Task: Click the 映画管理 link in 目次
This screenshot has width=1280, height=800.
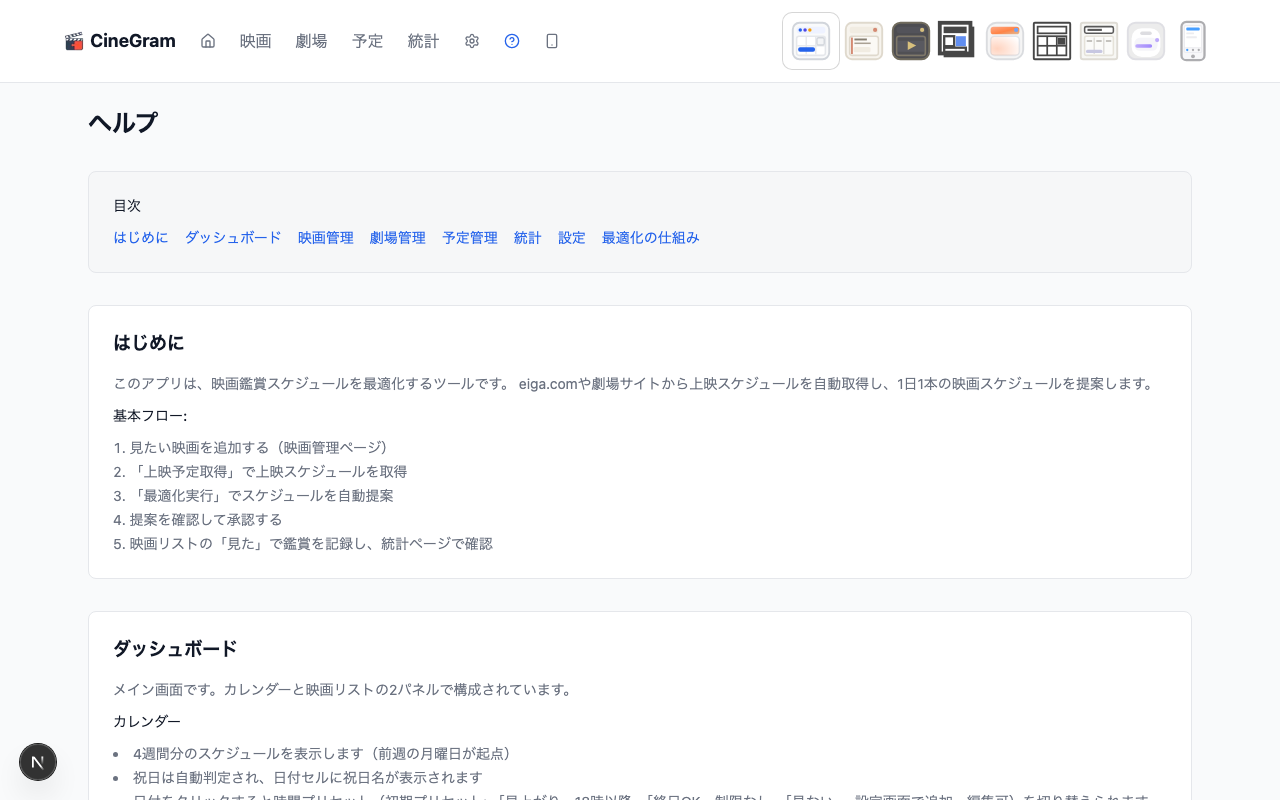Action: tap(326, 238)
